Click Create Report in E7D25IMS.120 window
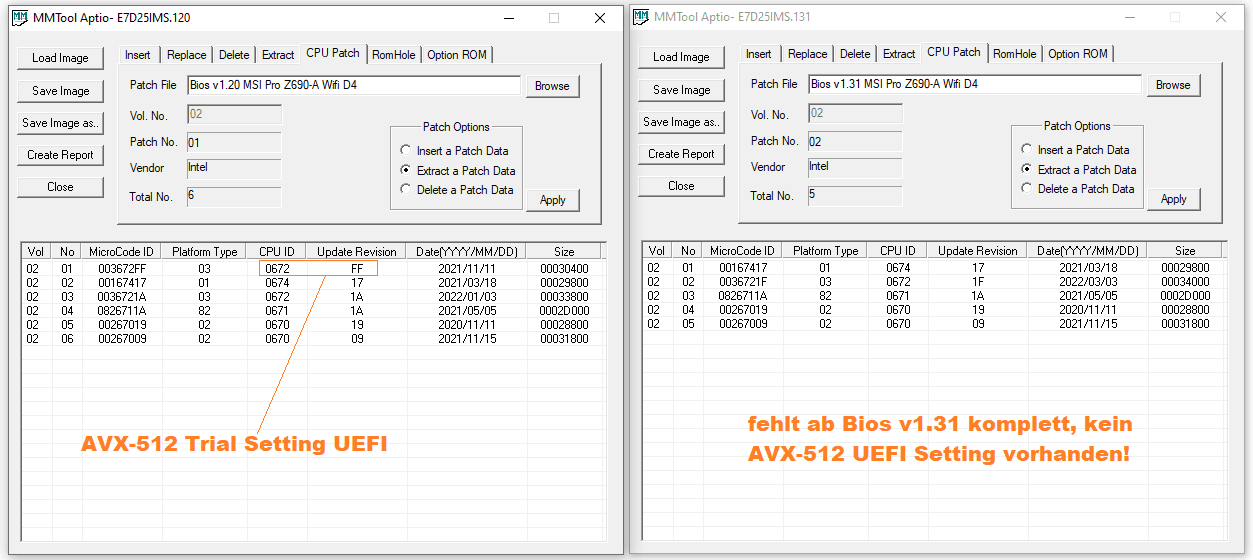Screen dimensions: 1253x560 [60, 155]
